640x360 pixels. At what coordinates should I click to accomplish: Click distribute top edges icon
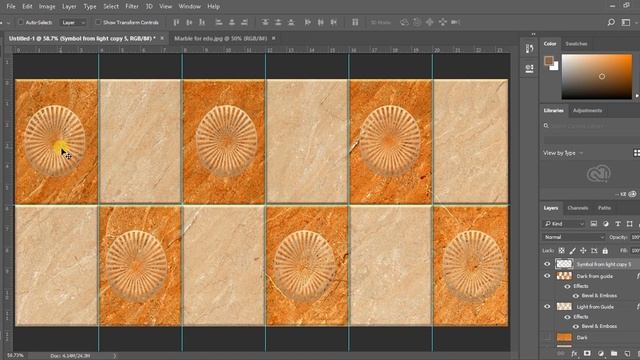[x=265, y=22]
